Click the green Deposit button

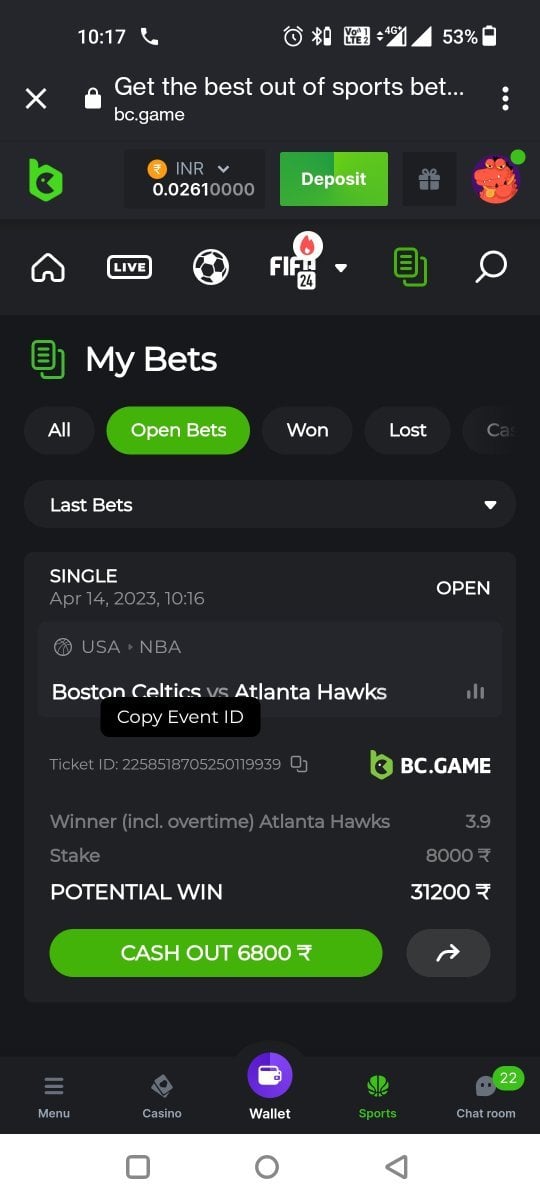[334, 179]
